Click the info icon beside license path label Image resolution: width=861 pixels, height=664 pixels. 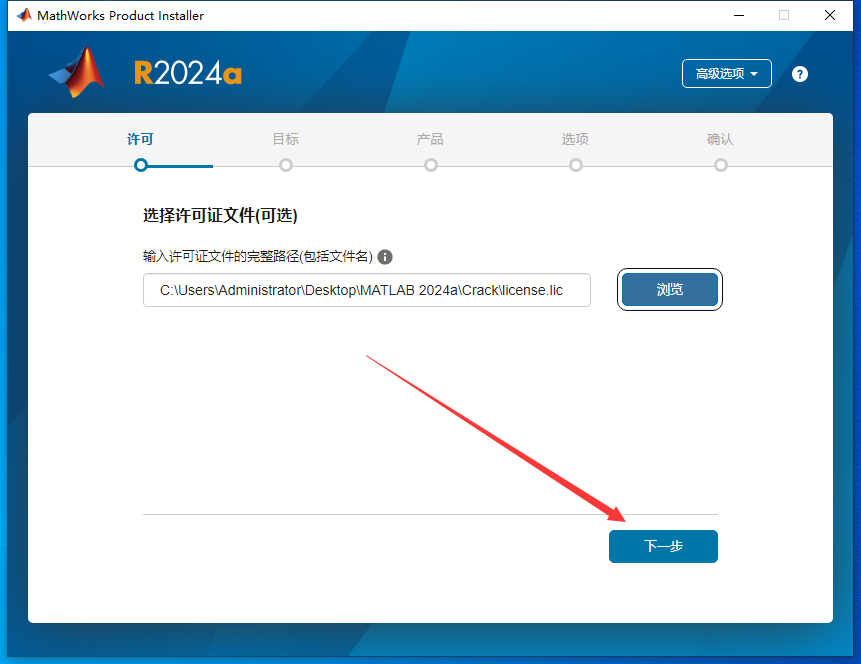pos(385,256)
